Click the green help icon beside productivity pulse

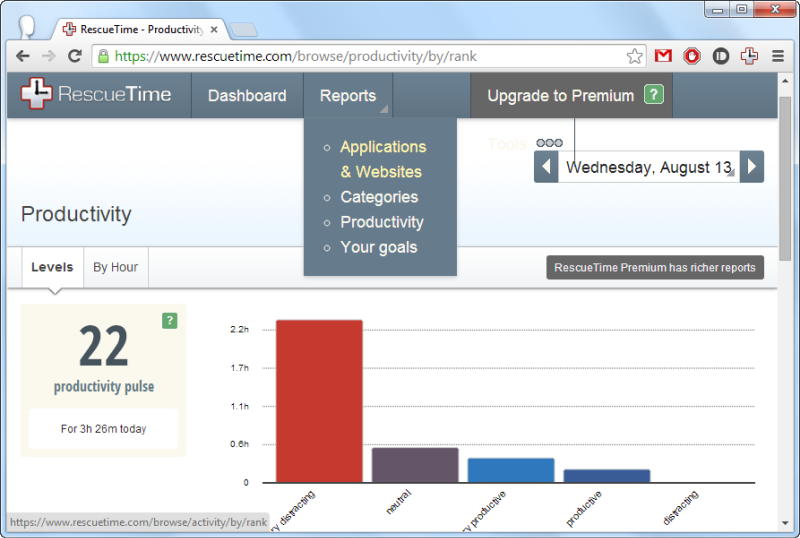[x=169, y=321]
